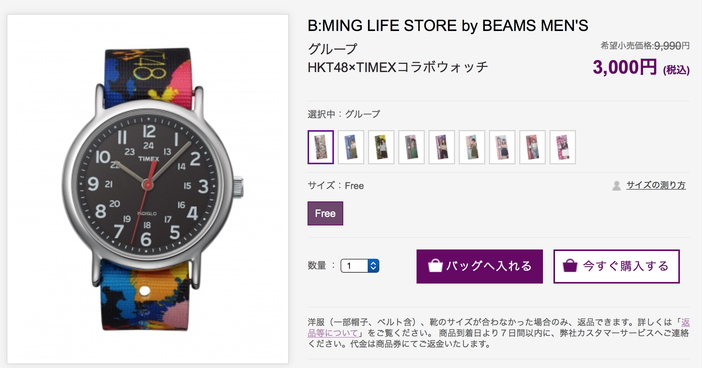Choose the eighth variant thumbnail with red strap

pos(532,147)
